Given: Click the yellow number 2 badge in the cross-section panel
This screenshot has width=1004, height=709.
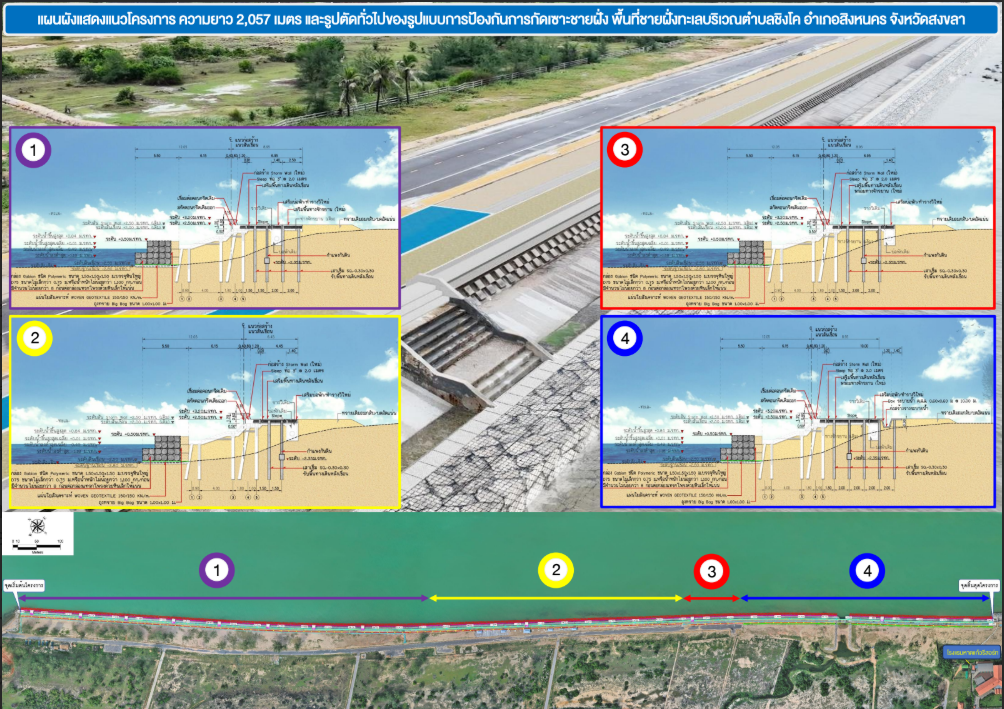Looking at the screenshot, I should (36, 340).
